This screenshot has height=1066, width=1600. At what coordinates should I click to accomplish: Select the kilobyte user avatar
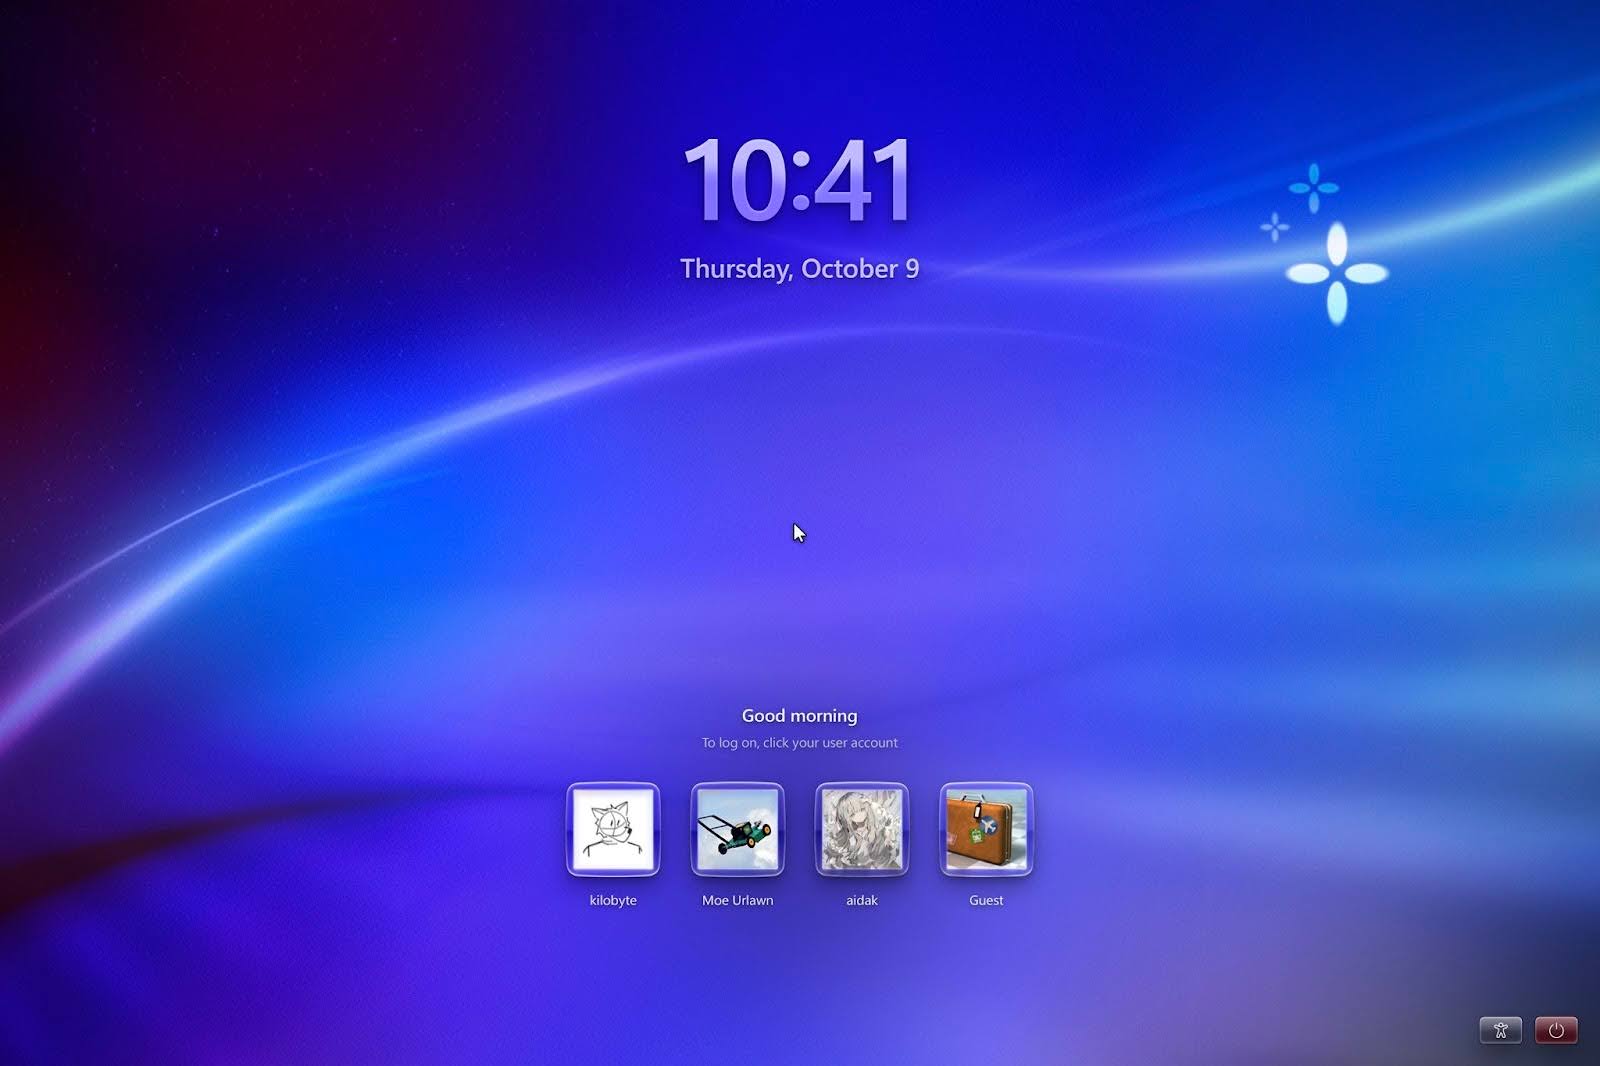(613, 829)
